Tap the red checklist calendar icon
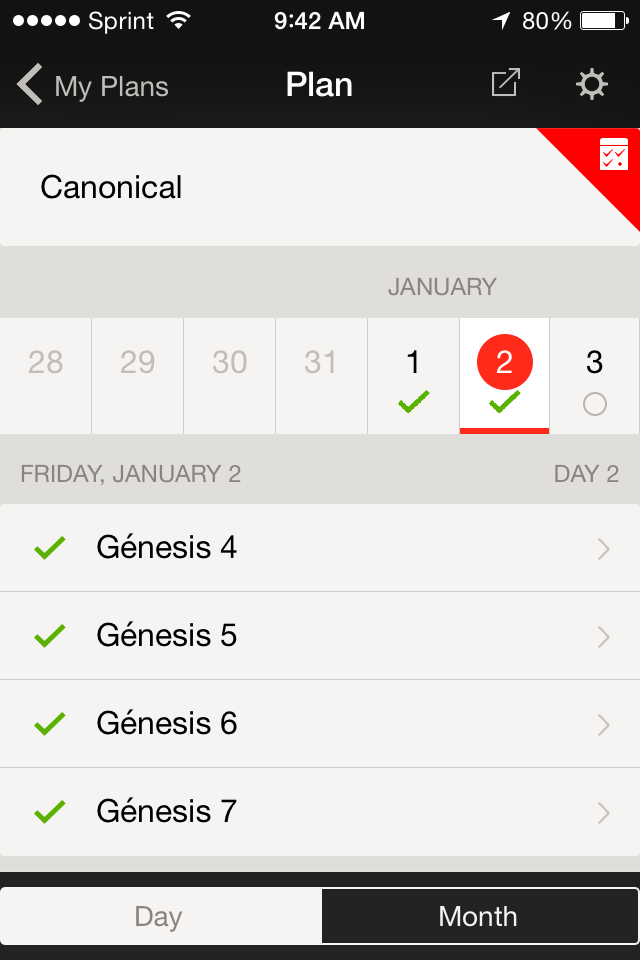 [613, 155]
